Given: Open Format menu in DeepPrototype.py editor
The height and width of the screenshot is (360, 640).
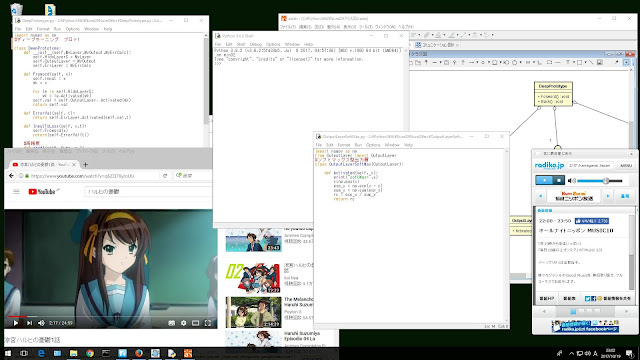Looking at the screenshot, I should [43, 29].
